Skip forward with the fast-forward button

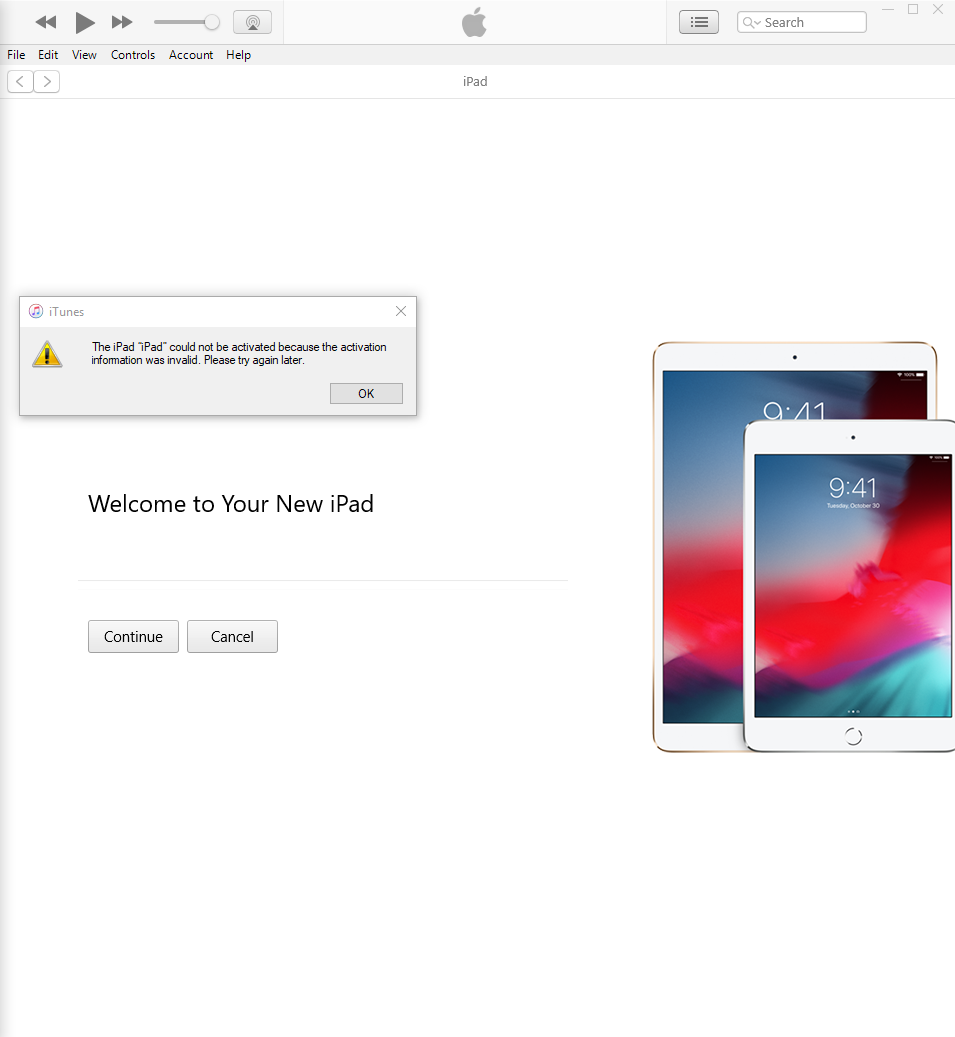(x=122, y=22)
